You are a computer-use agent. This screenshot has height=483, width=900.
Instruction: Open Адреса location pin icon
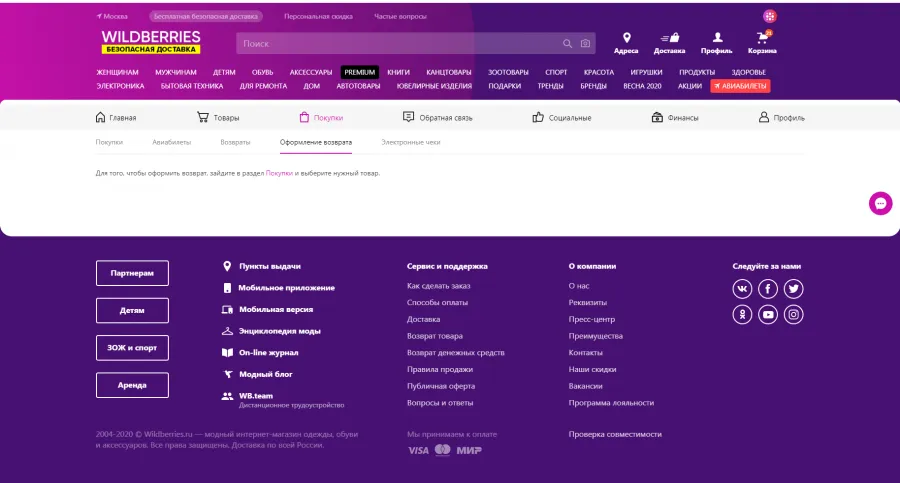pos(626,38)
